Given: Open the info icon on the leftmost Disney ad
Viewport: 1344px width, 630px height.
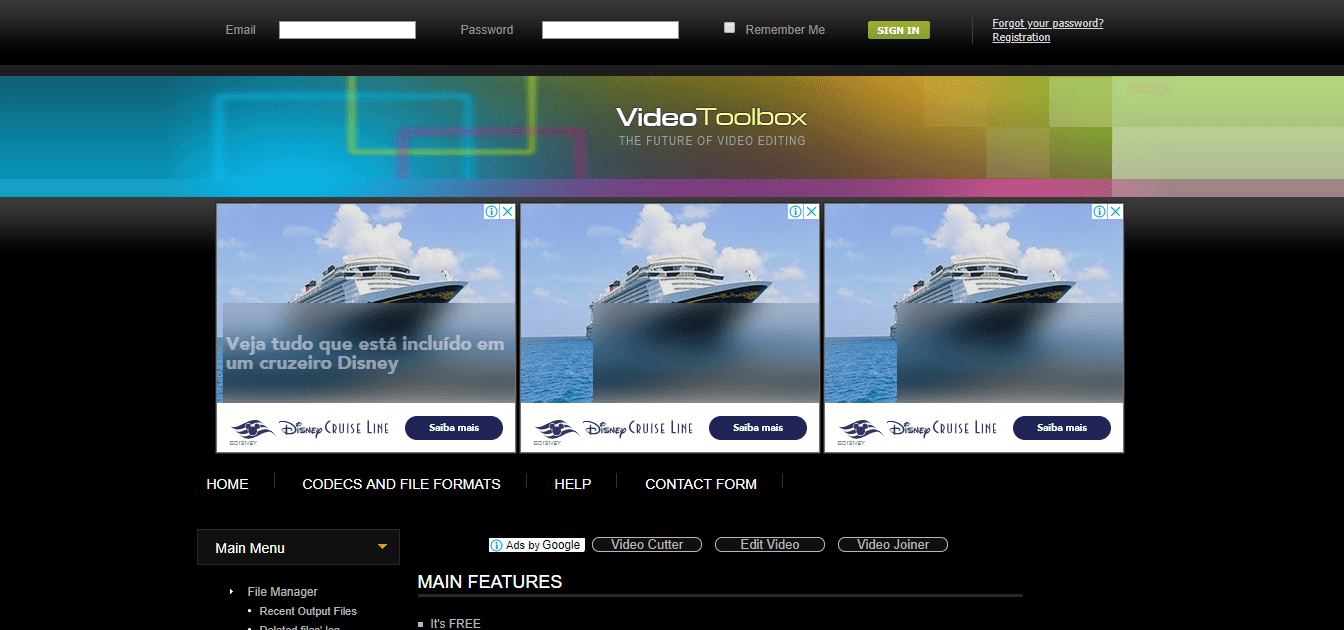Looking at the screenshot, I should pyautogui.click(x=492, y=212).
